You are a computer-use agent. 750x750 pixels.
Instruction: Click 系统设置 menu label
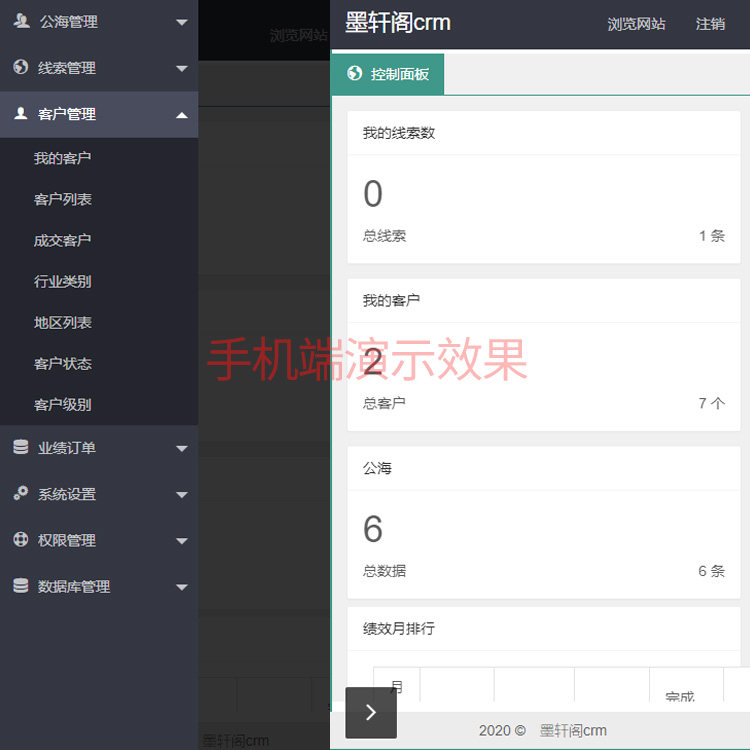[67, 494]
